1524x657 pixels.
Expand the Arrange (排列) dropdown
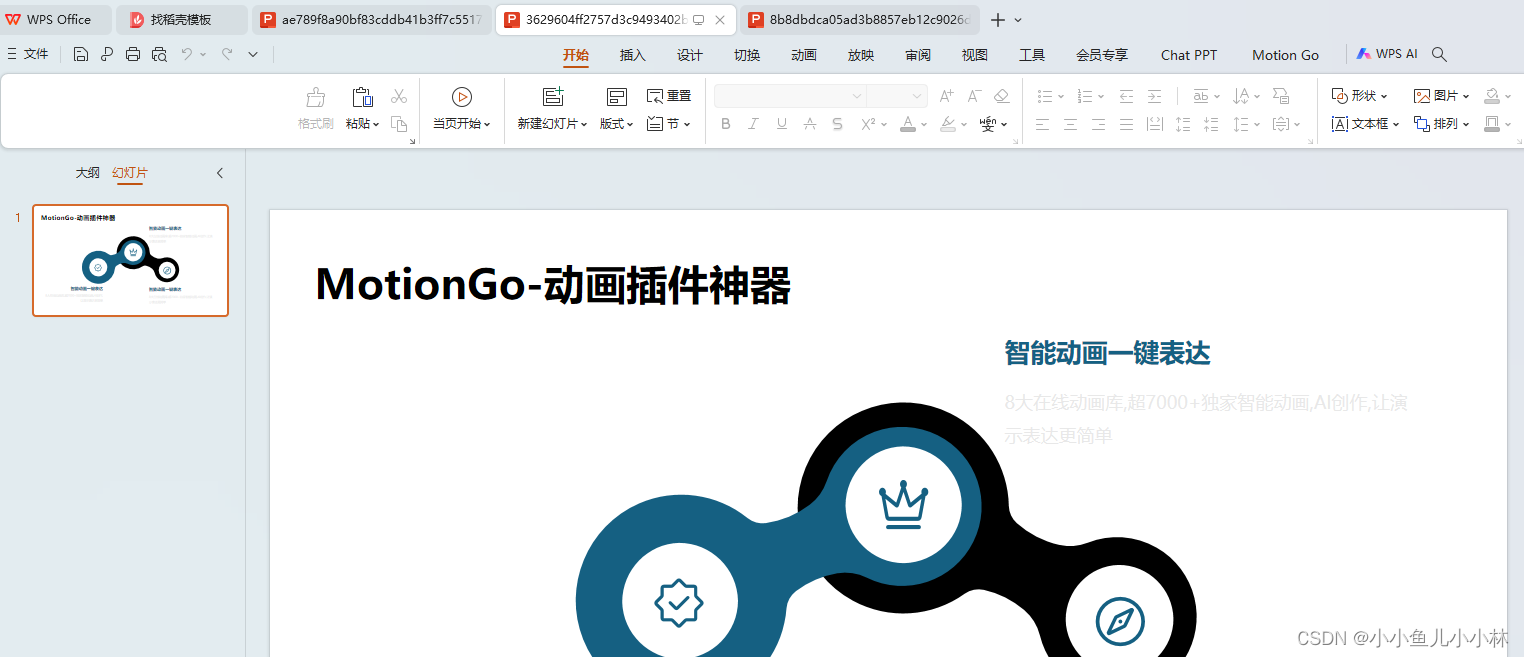(x=1441, y=124)
